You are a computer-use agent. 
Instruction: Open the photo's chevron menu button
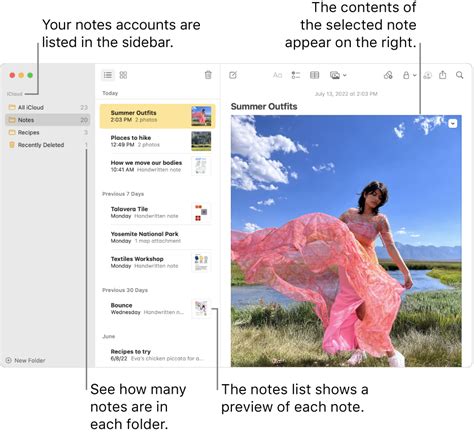click(x=453, y=124)
